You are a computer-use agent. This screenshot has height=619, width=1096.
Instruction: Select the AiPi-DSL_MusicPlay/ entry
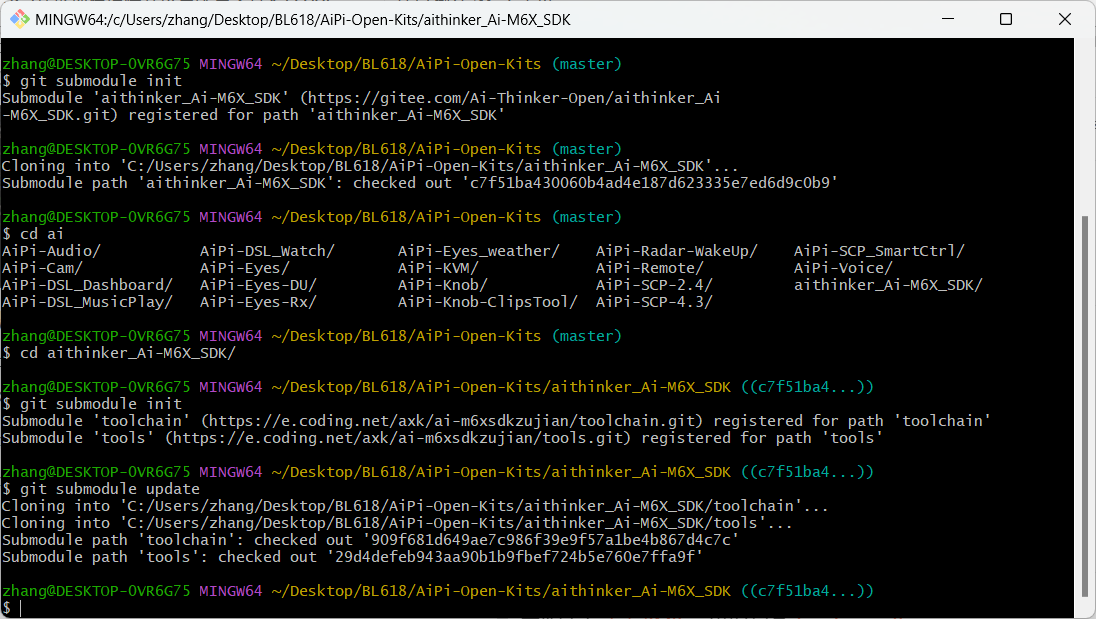coord(87,303)
